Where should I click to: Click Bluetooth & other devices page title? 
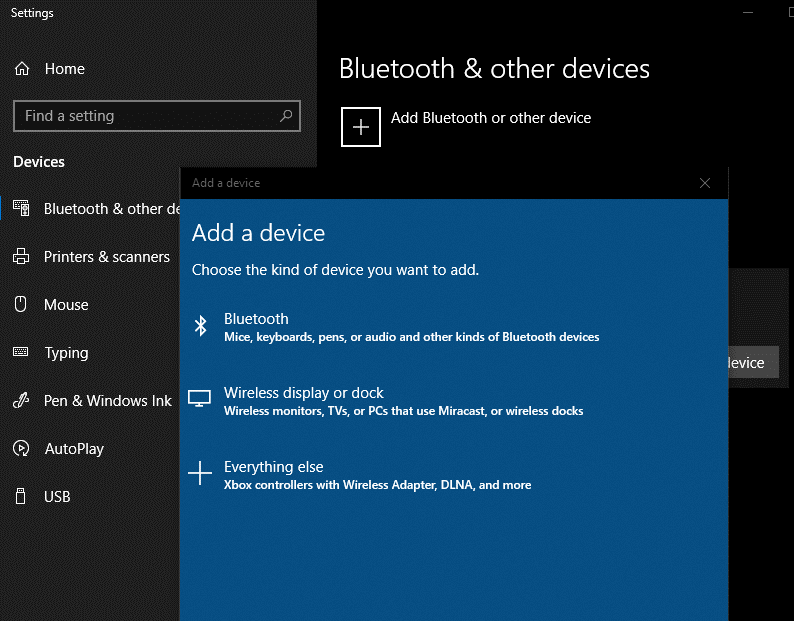pos(494,68)
